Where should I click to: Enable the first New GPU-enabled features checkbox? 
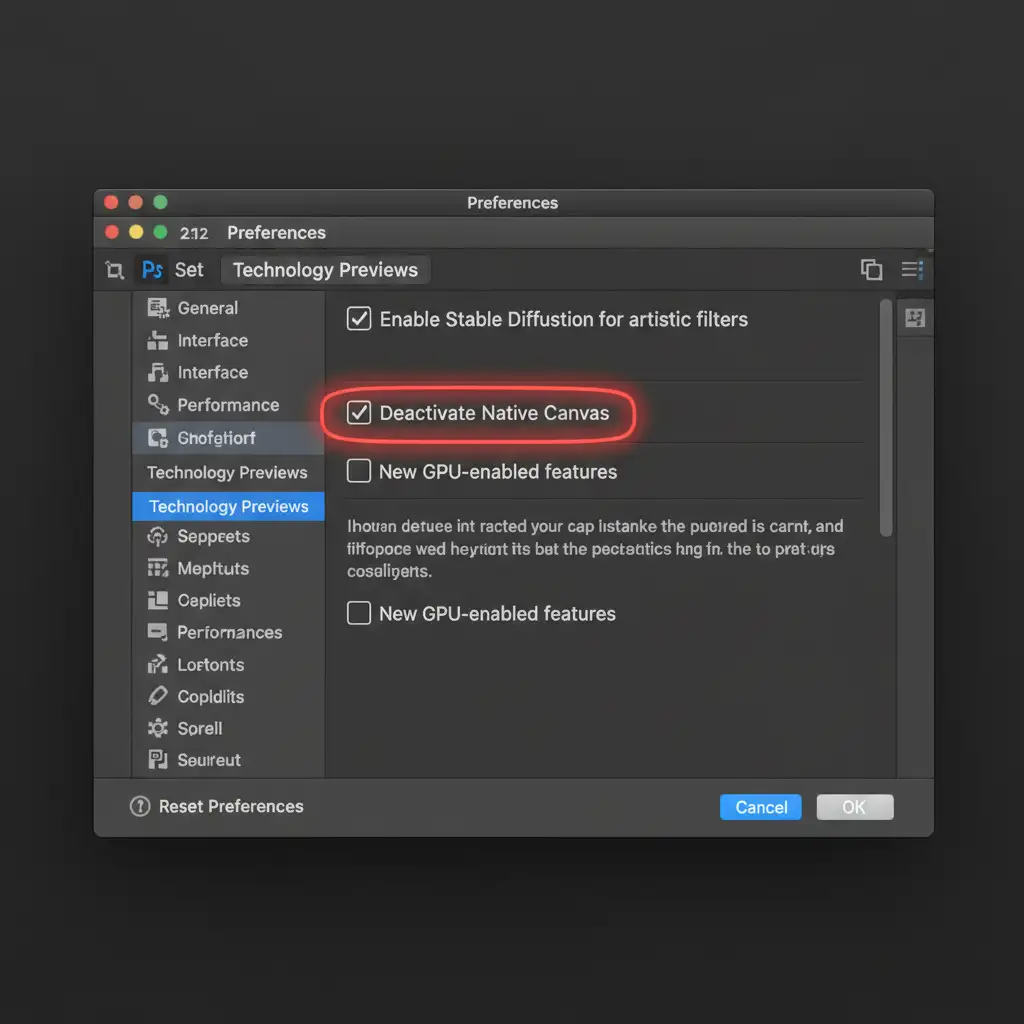[x=358, y=471]
